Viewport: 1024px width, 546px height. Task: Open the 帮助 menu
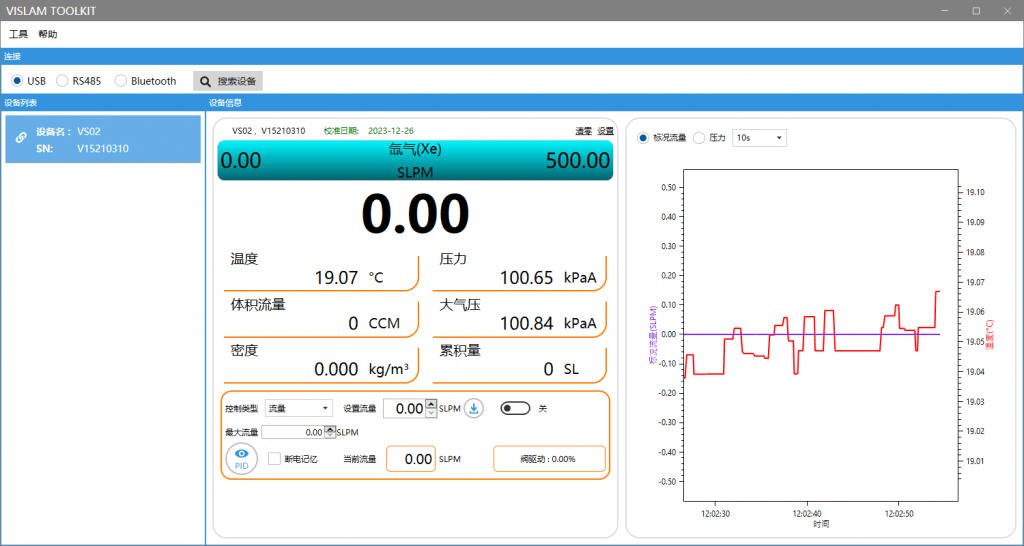(x=48, y=34)
